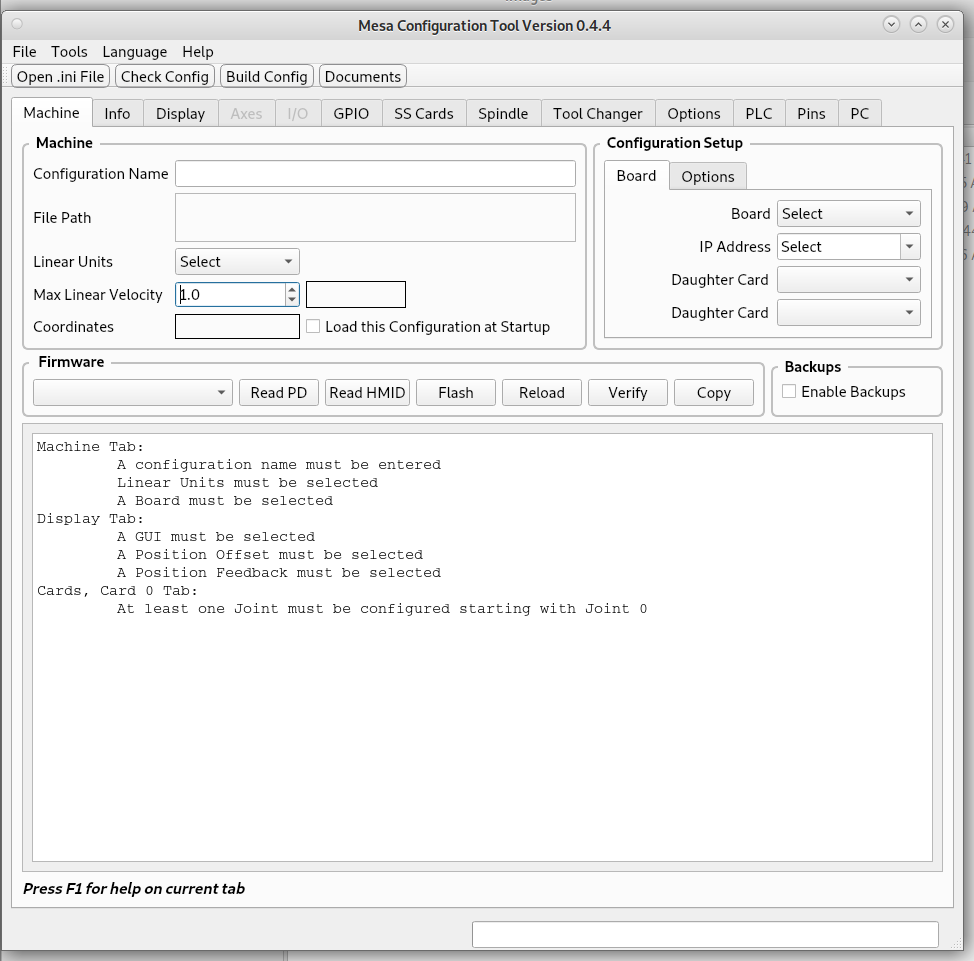
Task: Toggle the Enable Backups checkbox
Action: pos(789,391)
